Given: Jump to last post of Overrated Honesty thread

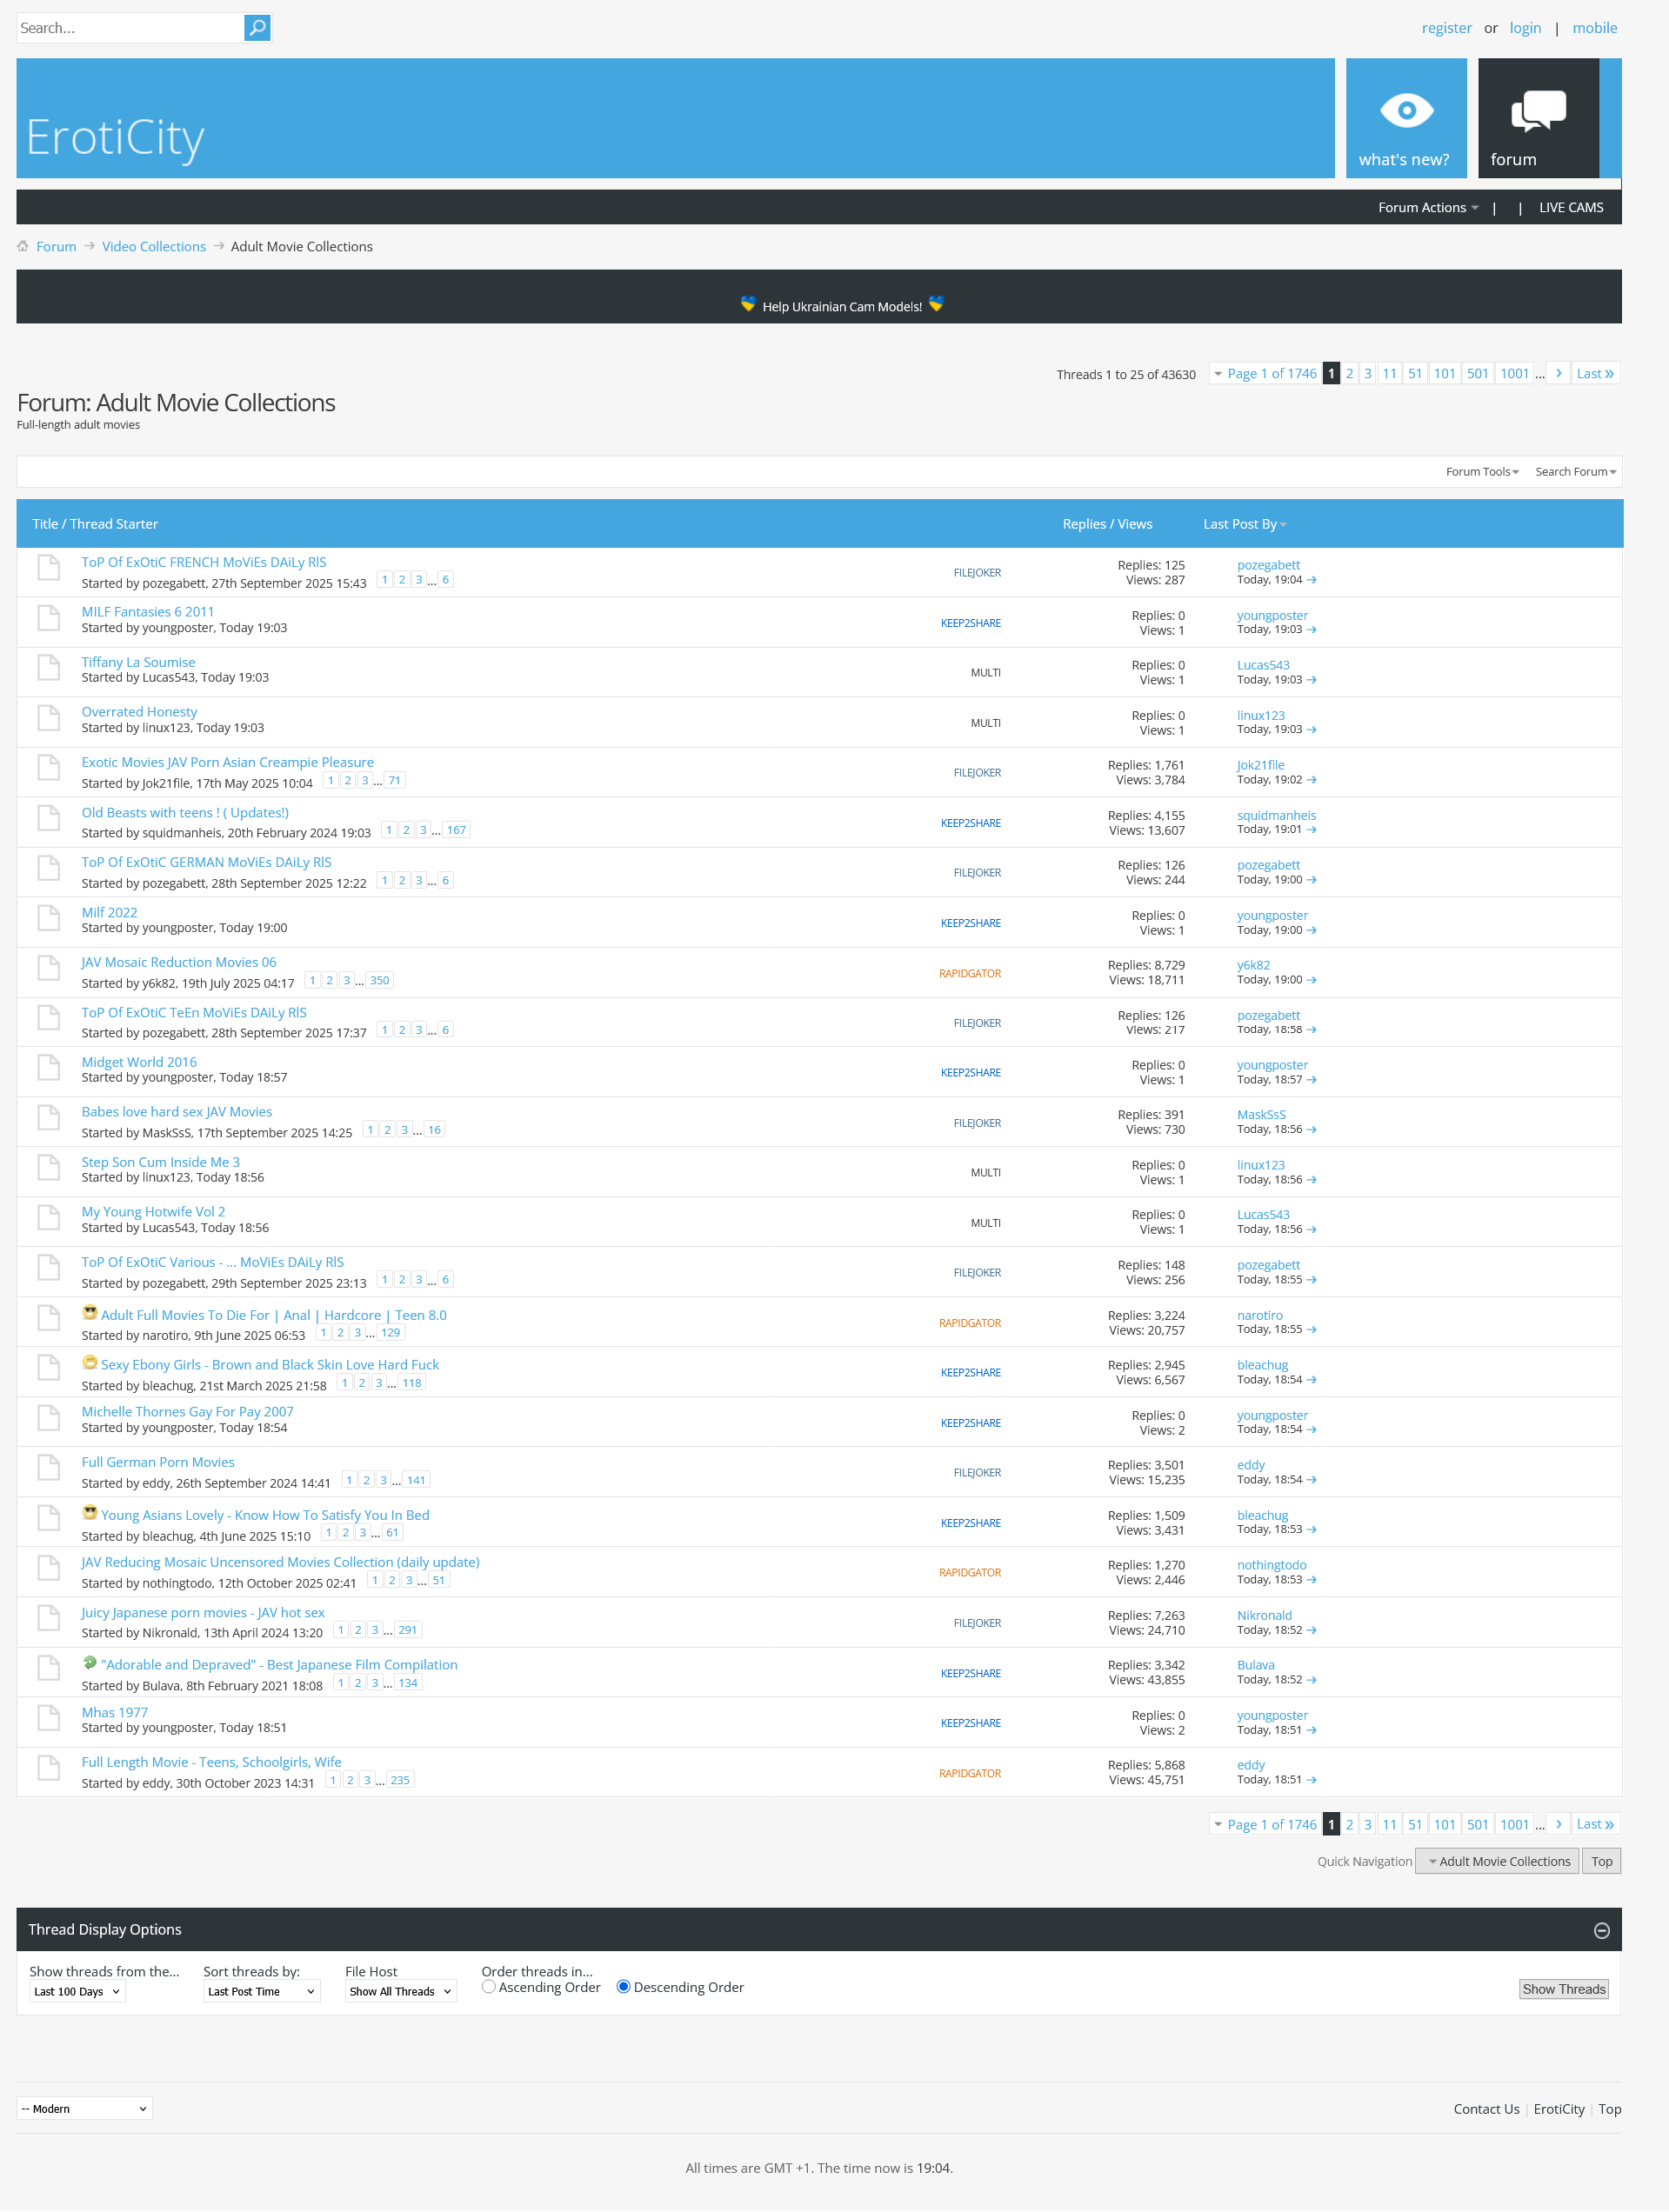Looking at the screenshot, I should tap(1312, 730).
